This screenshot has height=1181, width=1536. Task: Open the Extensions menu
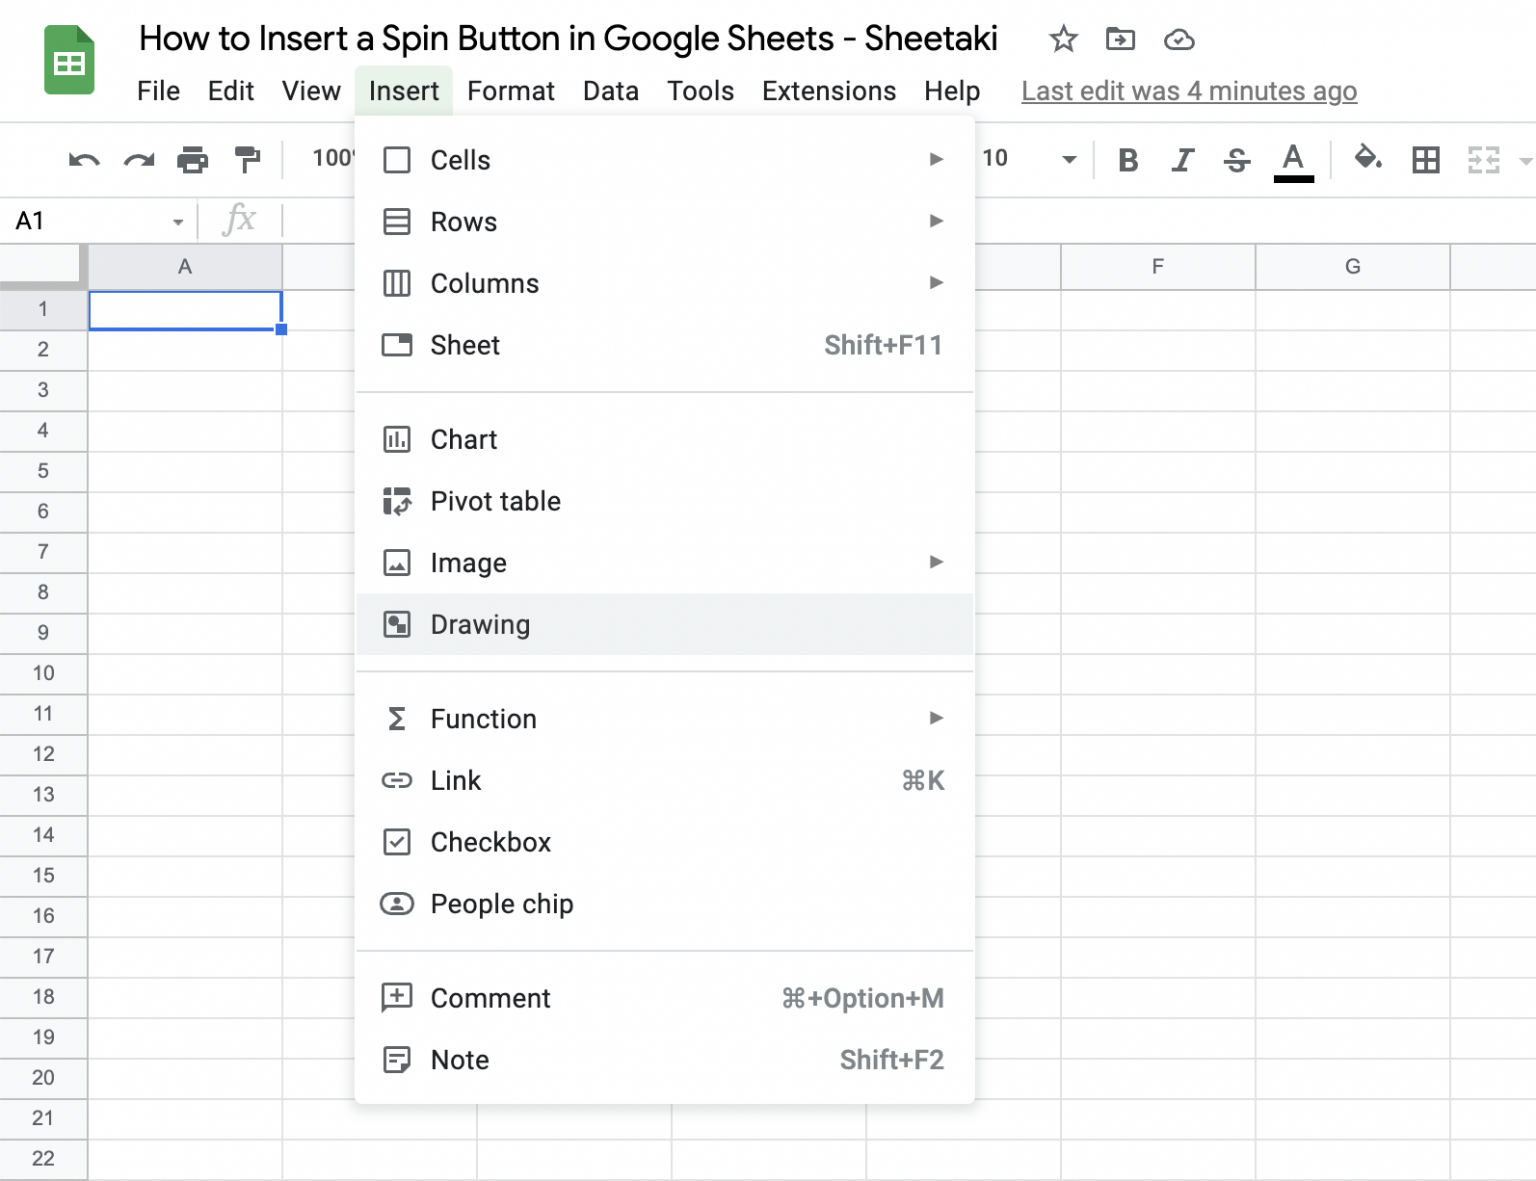pos(828,90)
